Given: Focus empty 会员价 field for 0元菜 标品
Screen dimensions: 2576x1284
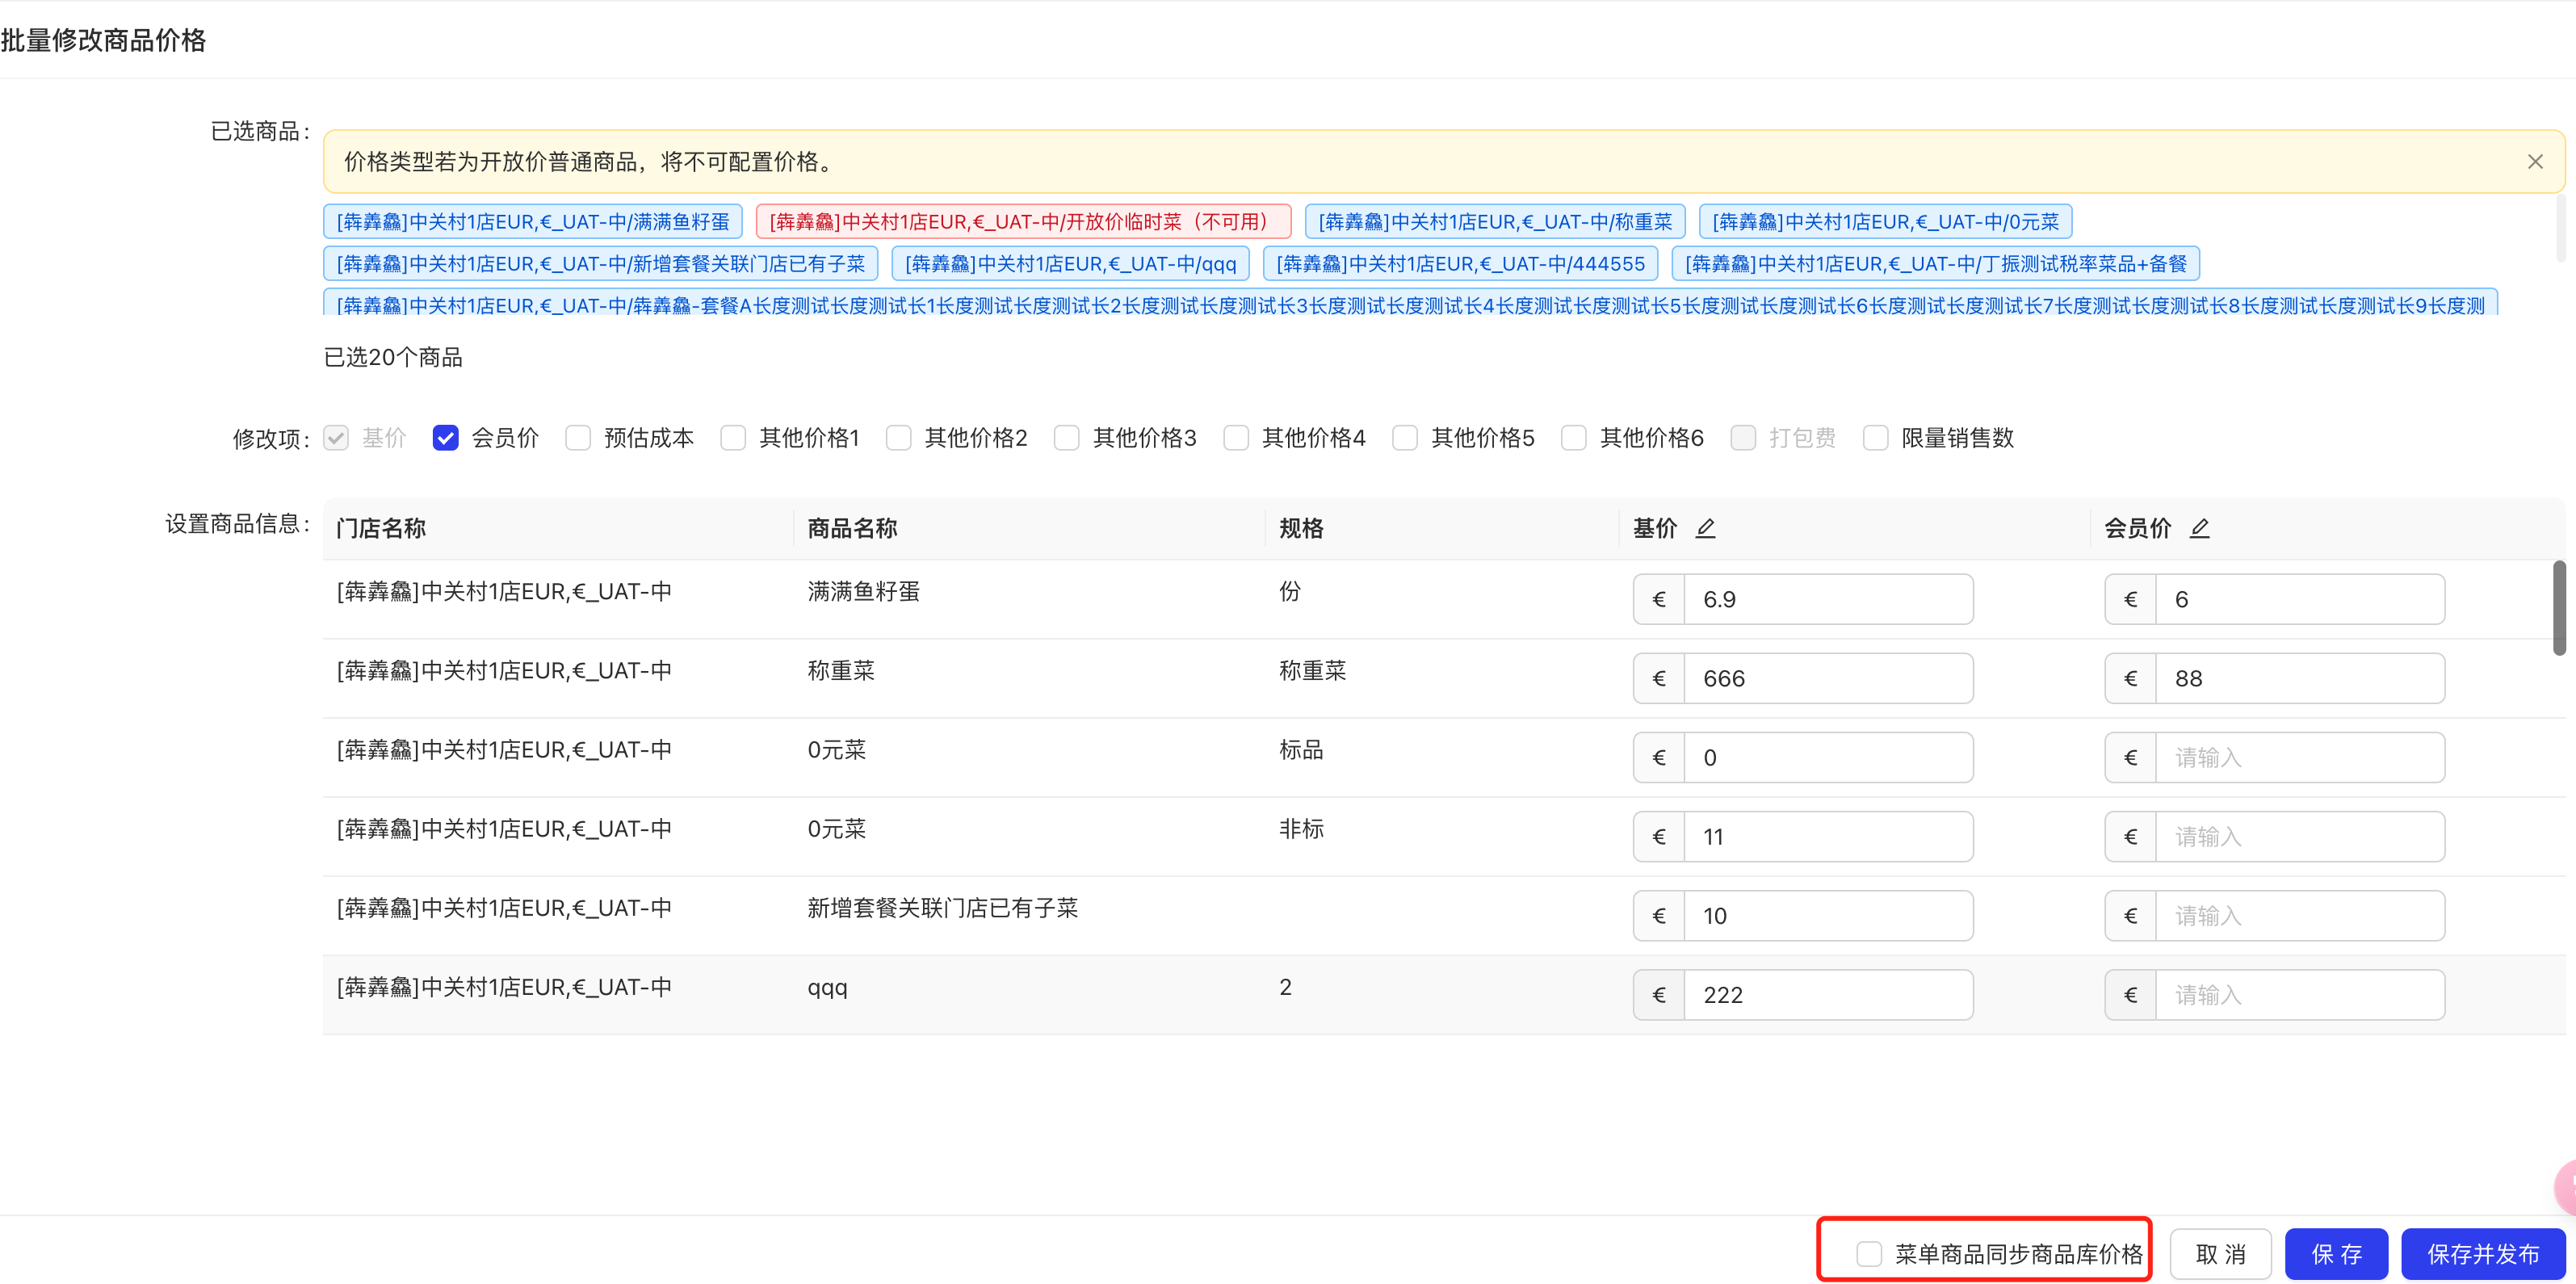Looking at the screenshot, I should point(2299,757).
